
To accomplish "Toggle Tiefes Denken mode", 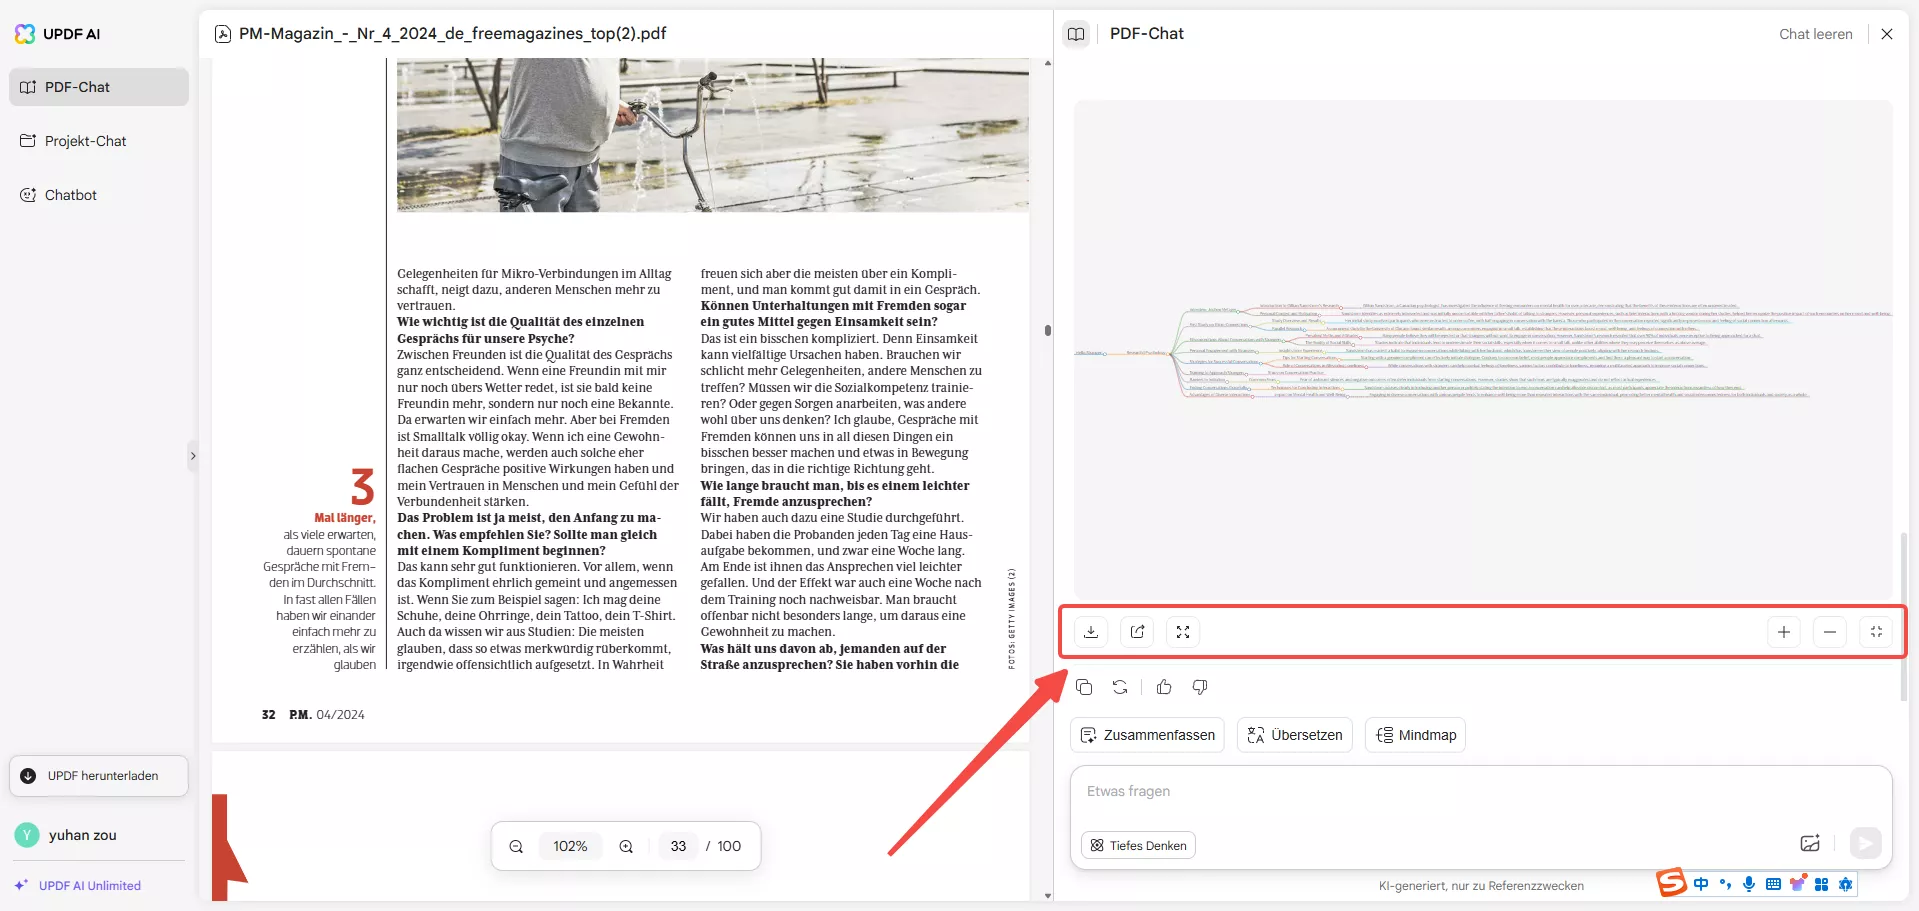I will pyautogui.click(x=1138, y=845).
